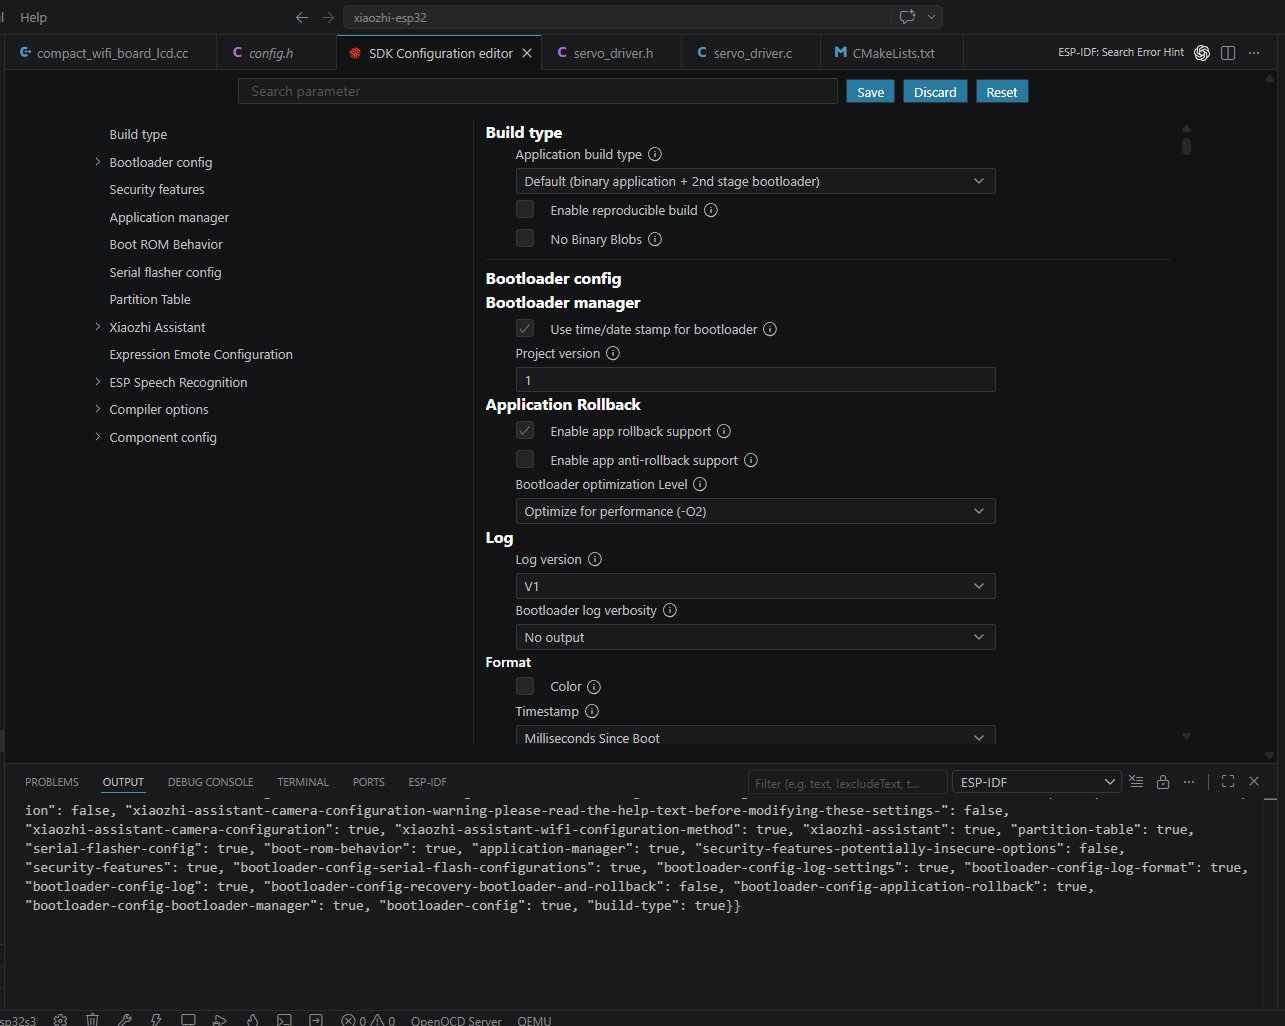Toggle No Binary Blobs checkbox
This screenshot has width=1285, height=1026.
(x=525, y=239)
